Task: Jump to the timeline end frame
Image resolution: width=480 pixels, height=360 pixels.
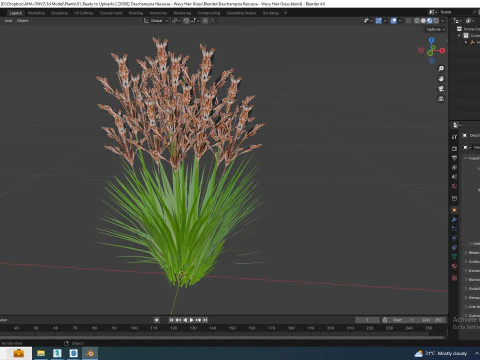Action: (x=205, y=320)
